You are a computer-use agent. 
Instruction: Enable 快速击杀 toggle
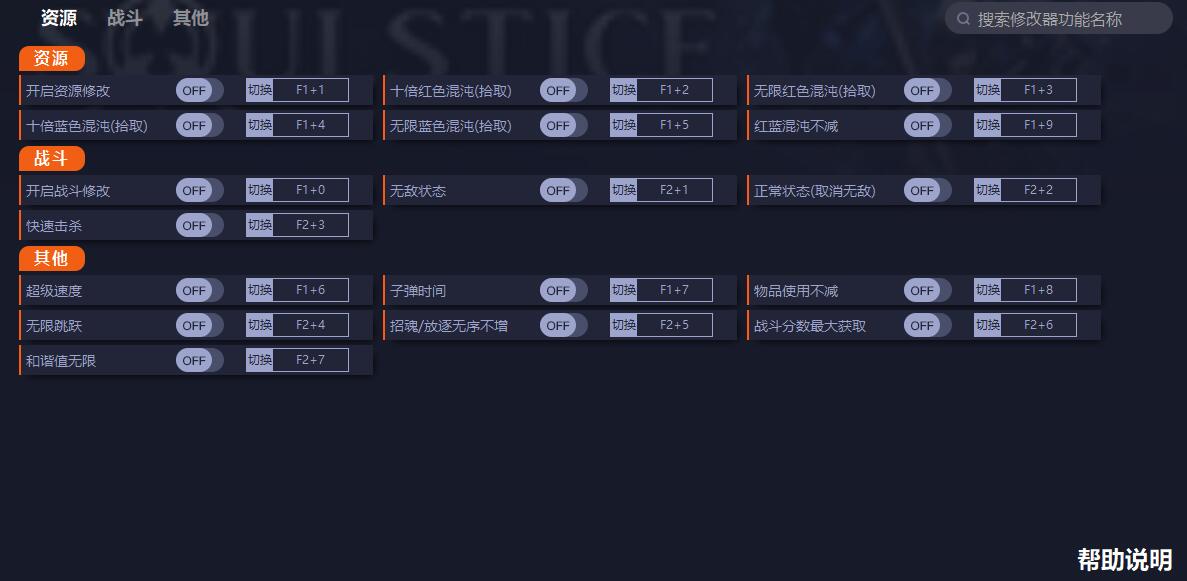[x=200, y=225]
